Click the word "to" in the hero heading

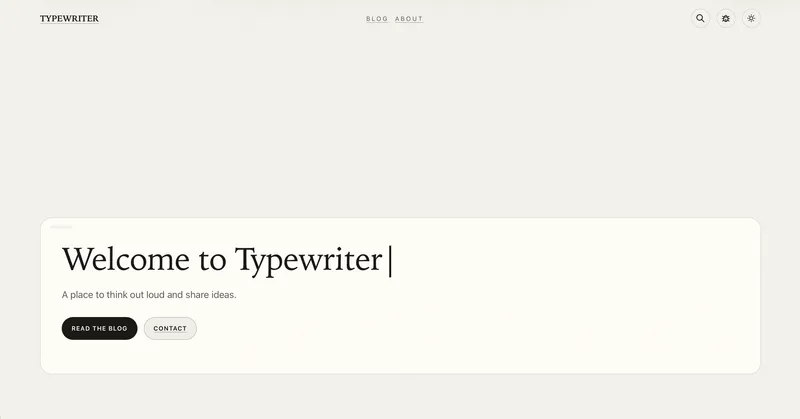tap(212, 261)
